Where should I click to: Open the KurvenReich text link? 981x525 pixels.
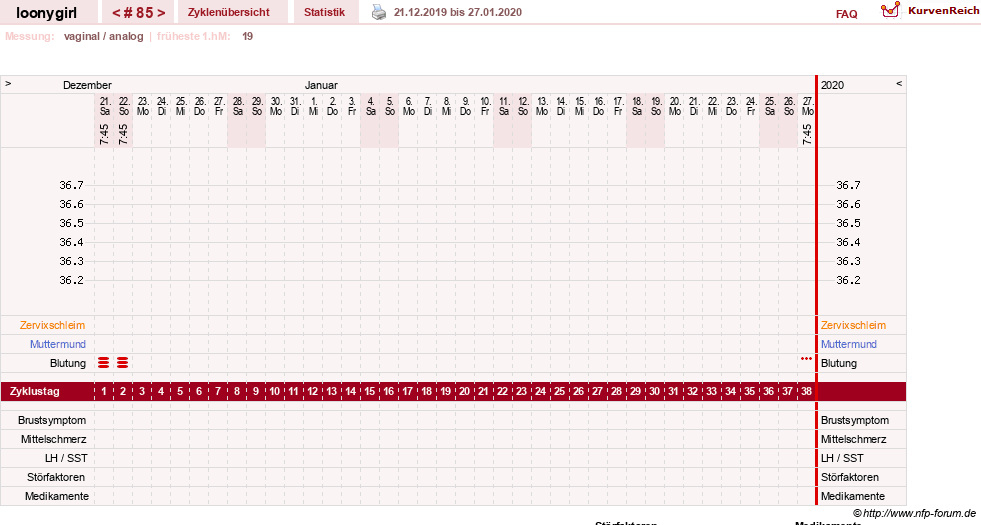pyautogui.click(x=943, y=11)
